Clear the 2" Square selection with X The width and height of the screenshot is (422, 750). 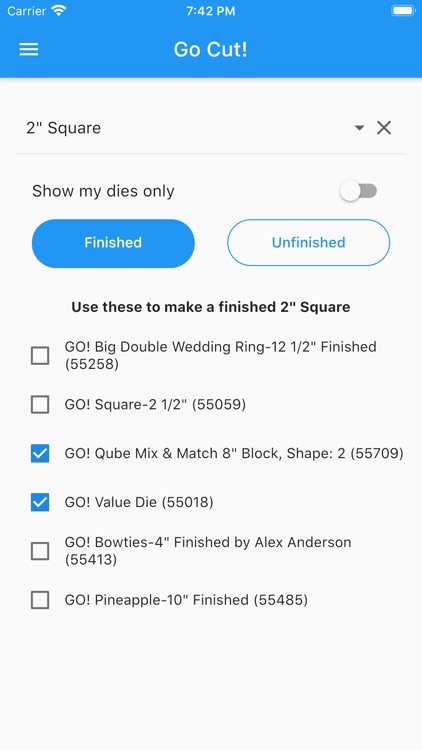[384, 128]
